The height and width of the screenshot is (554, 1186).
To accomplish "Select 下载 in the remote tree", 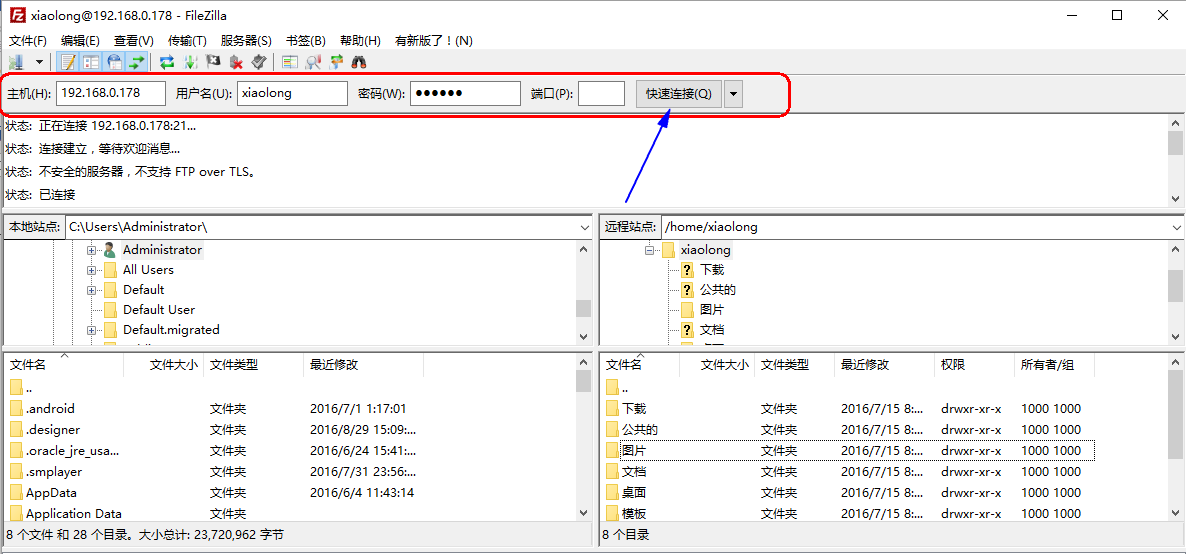I will coord(712,269).
